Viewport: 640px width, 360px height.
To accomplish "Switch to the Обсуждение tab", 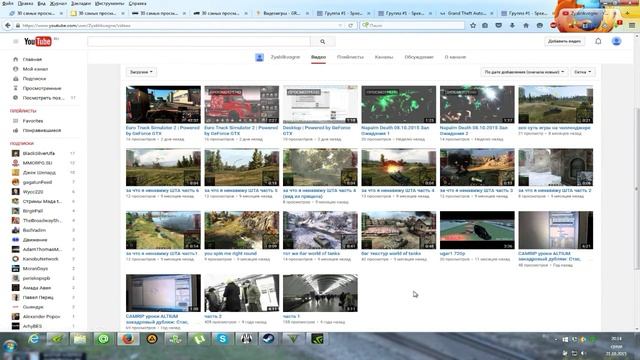I will [419, 57].
